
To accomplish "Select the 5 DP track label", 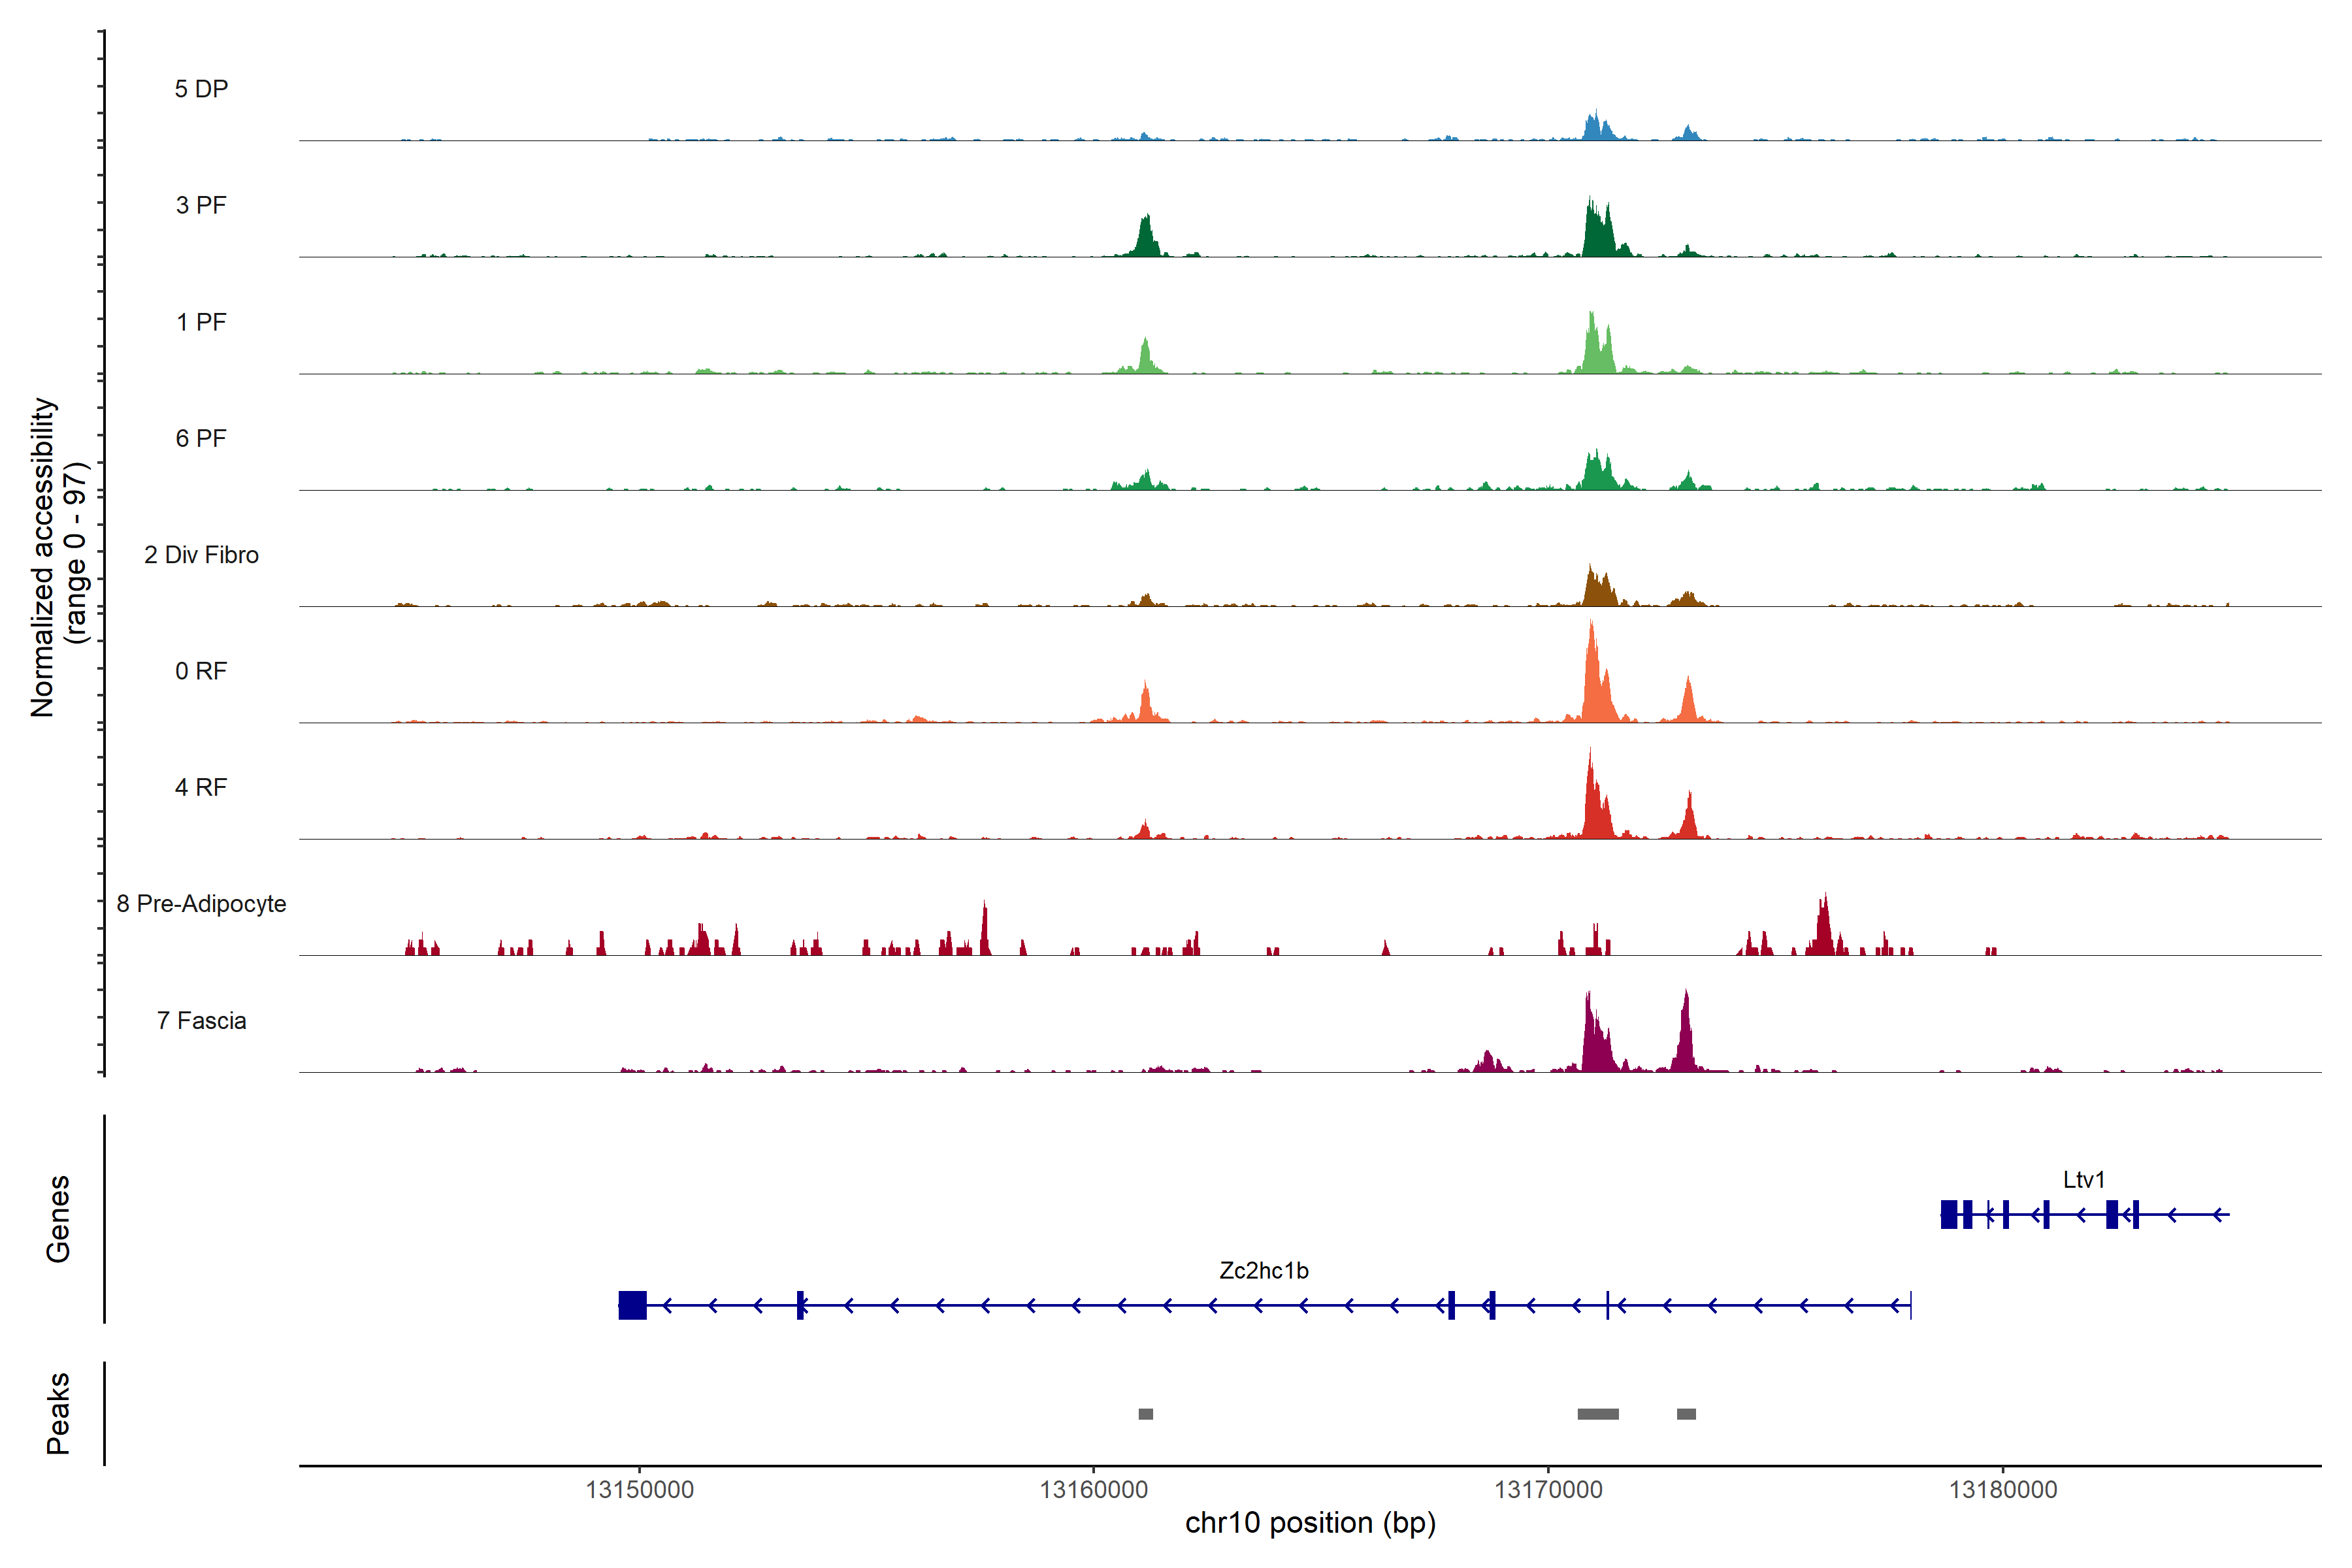I will pos(201,89).
